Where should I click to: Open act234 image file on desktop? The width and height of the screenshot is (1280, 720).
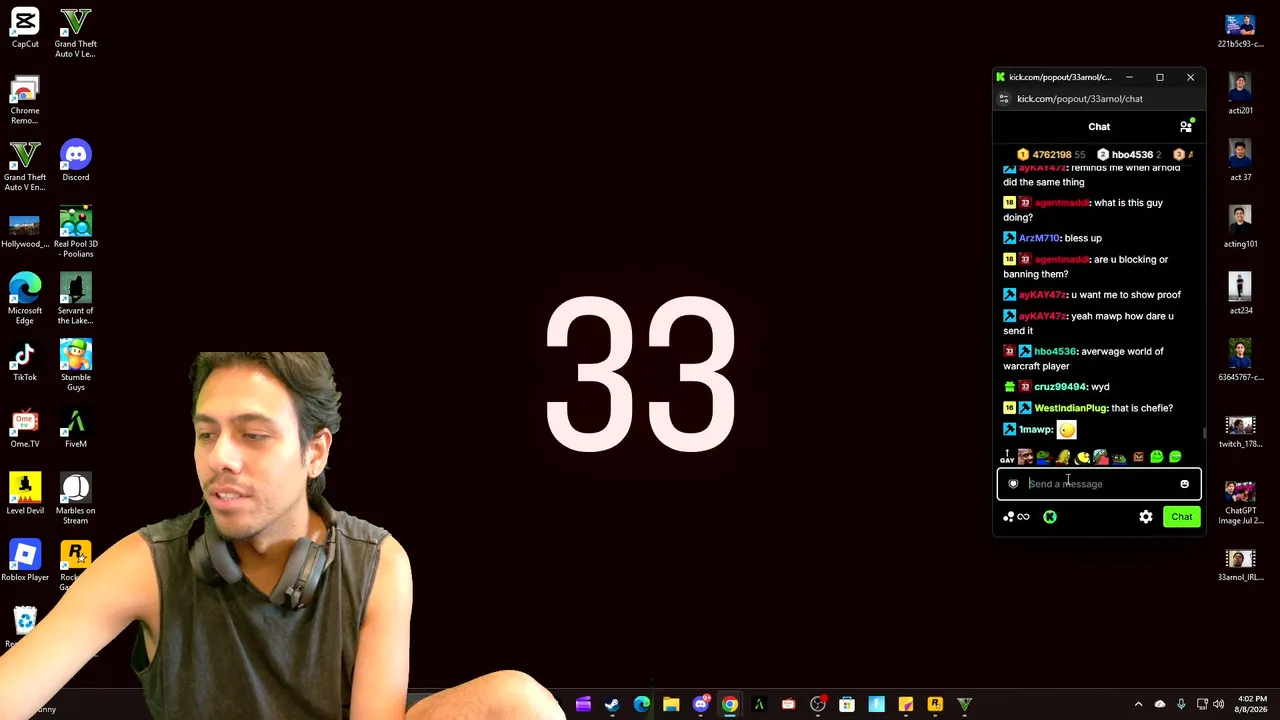point(1240,294)
